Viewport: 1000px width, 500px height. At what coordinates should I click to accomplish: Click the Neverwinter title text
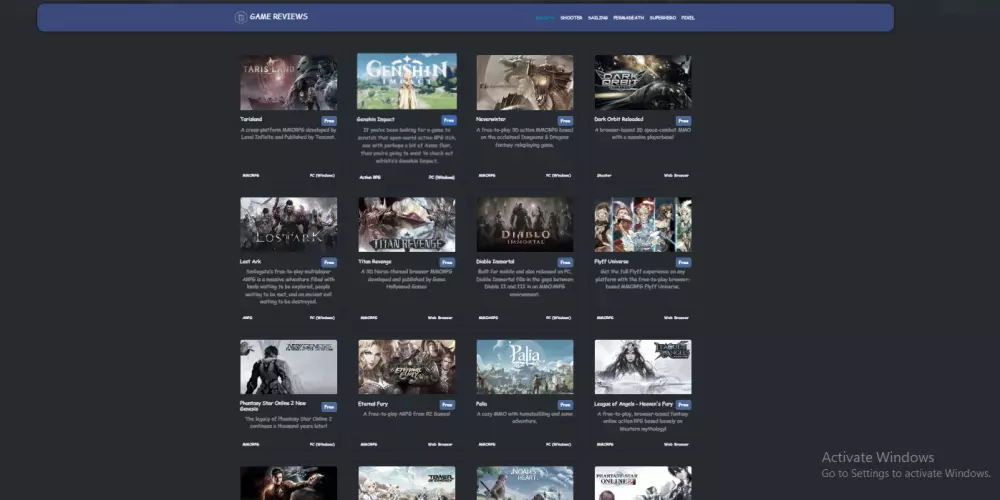(491, 119)
